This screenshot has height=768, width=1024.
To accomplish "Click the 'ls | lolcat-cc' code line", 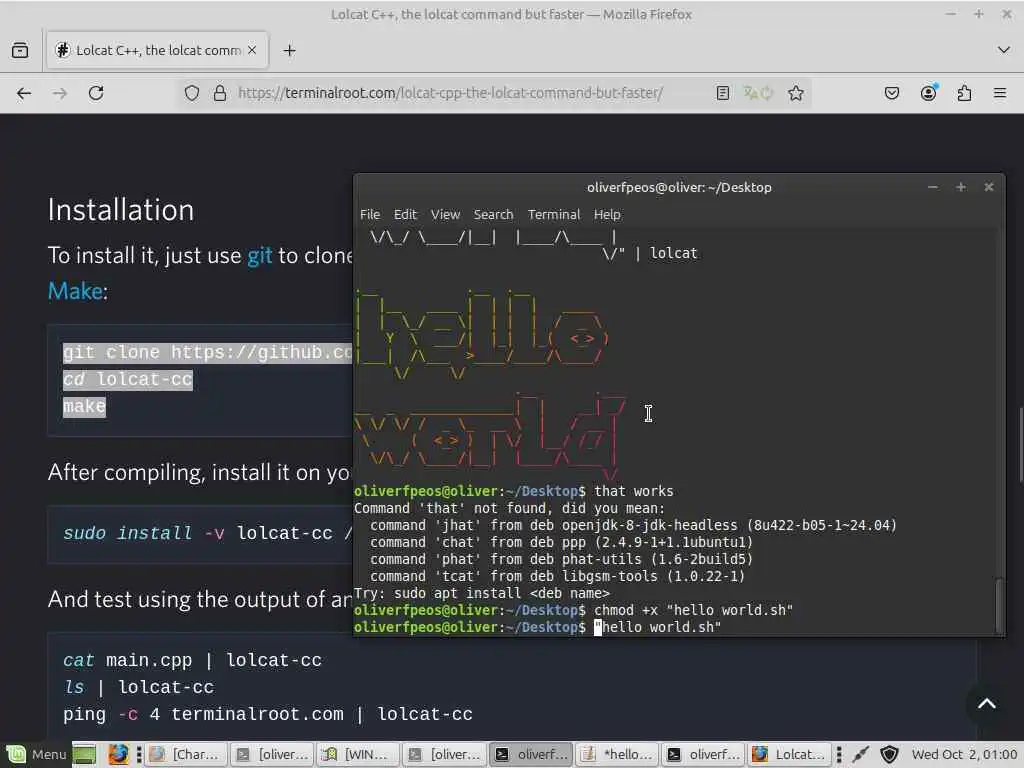I will [x=138, y=687].
